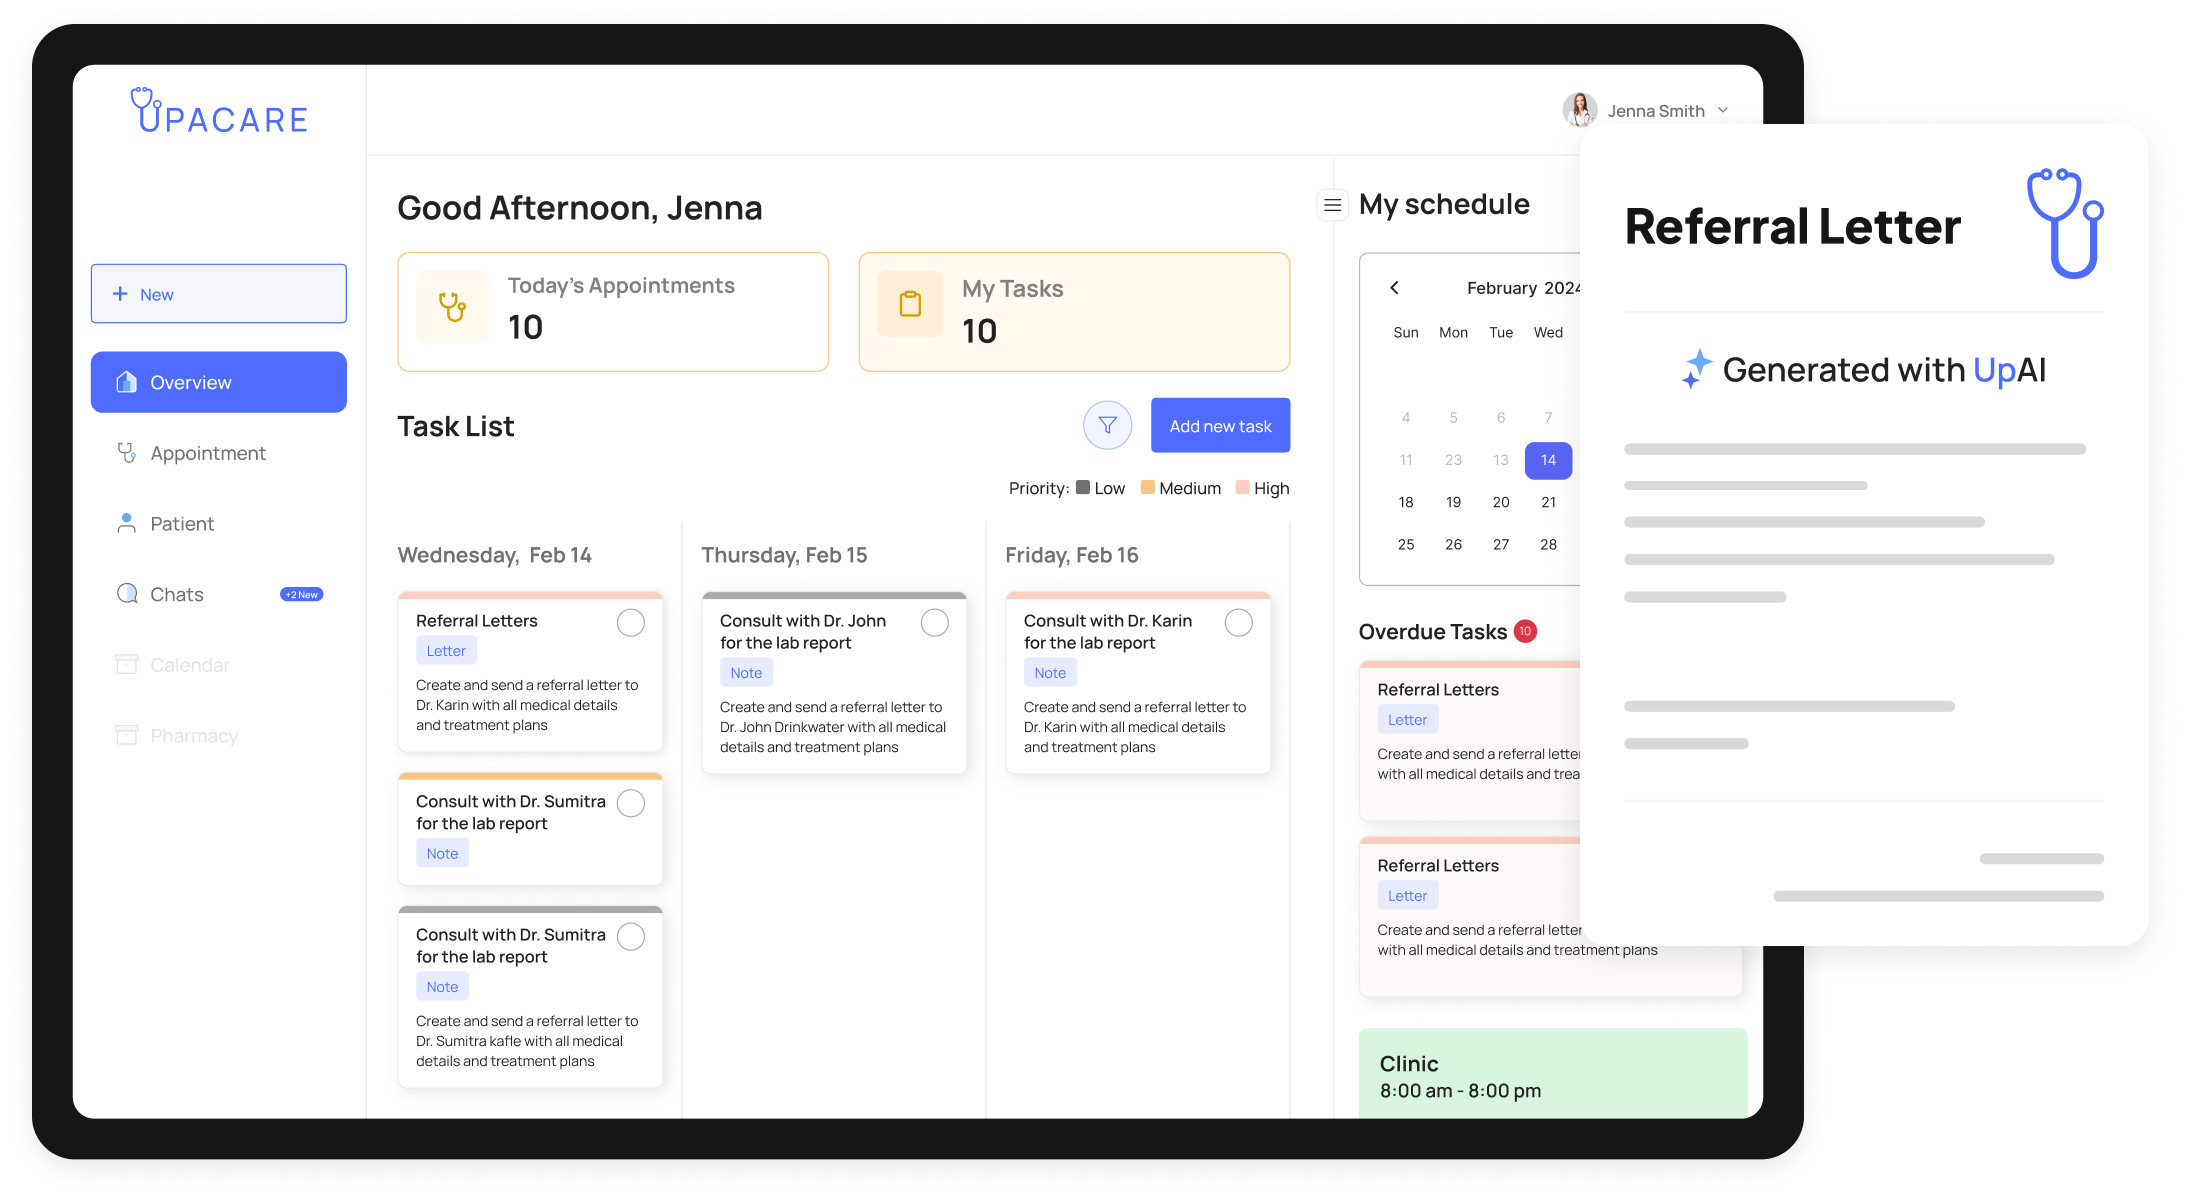
Task: Click the Overview home icon
Action: coord(126,382)
